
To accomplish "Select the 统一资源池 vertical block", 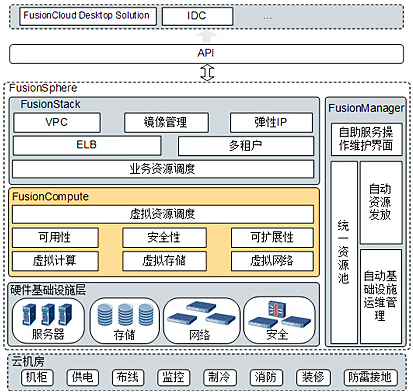I will tap(344, 253).
